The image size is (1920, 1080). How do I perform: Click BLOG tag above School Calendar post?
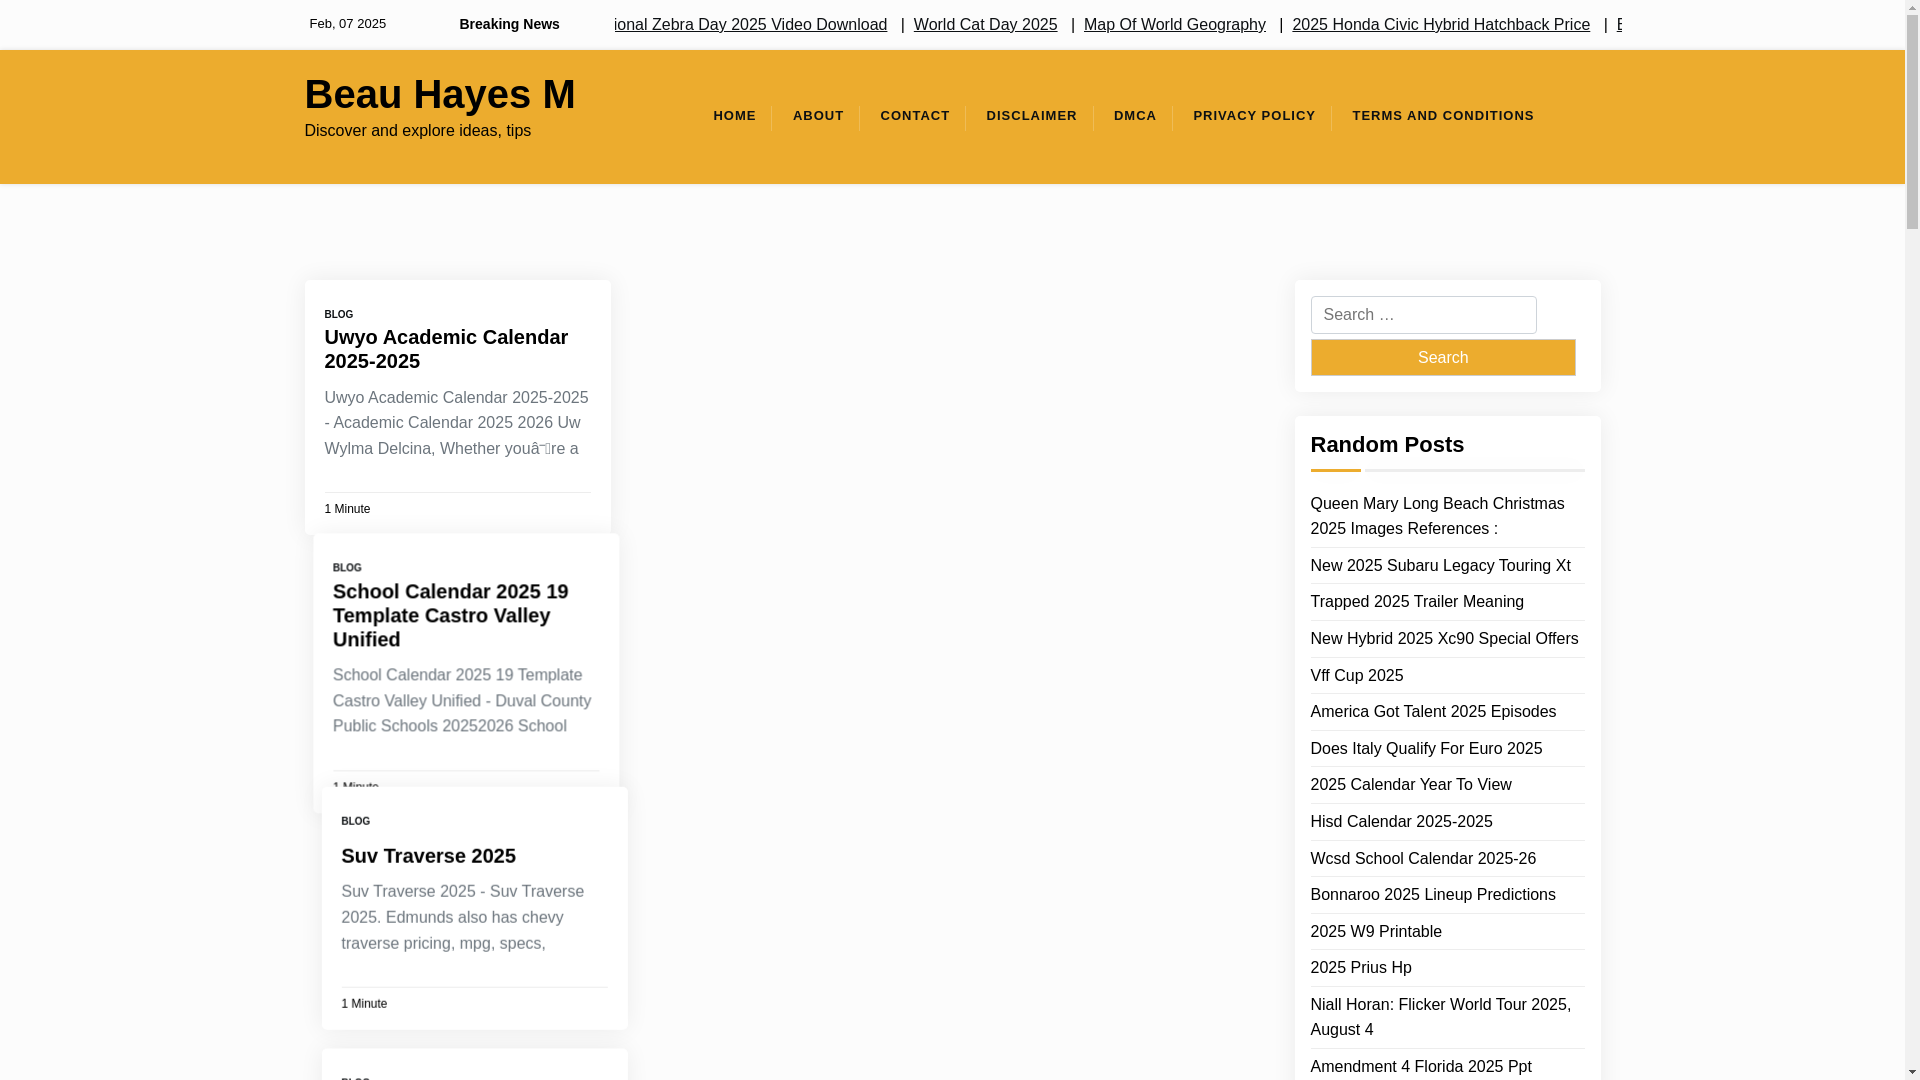click(x=347, y=567)
